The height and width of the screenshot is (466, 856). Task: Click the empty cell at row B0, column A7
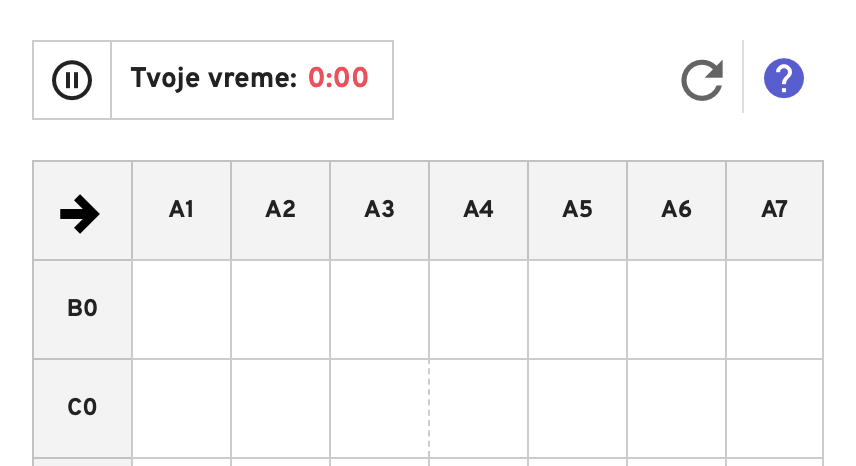[775, 309]
